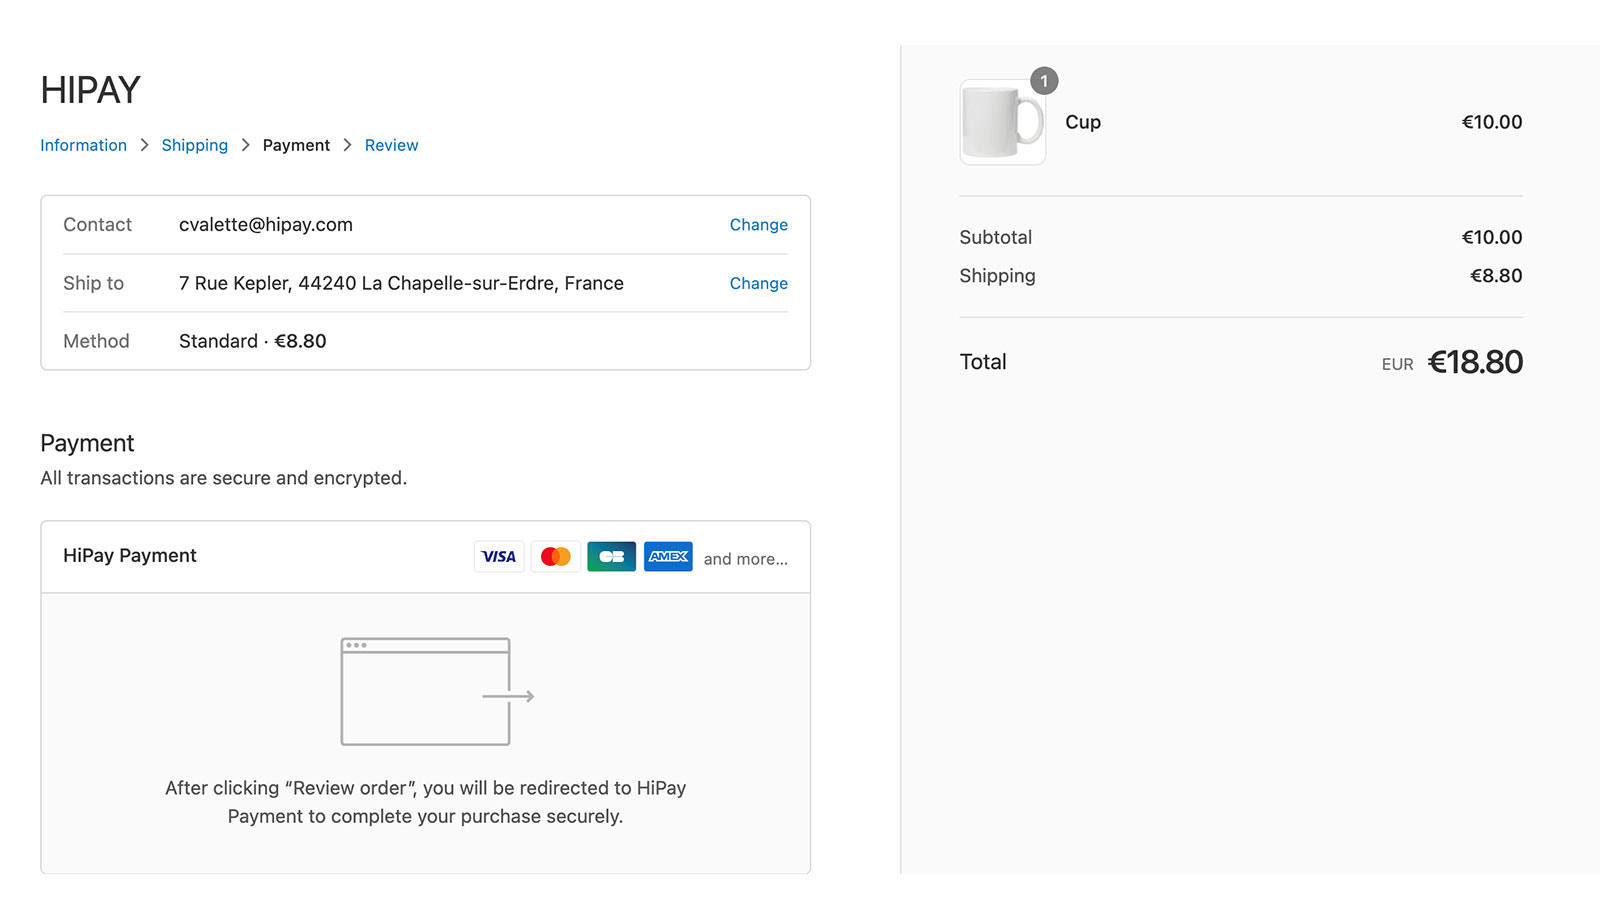Click the quantity badge on the Cup
Viewport: 1600px width, 900px height.
(1044, 81)
